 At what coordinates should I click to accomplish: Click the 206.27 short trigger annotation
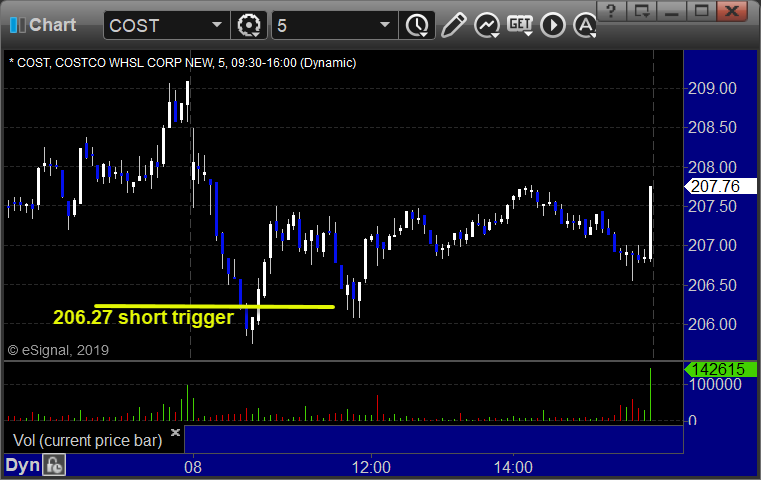[144, 317]
